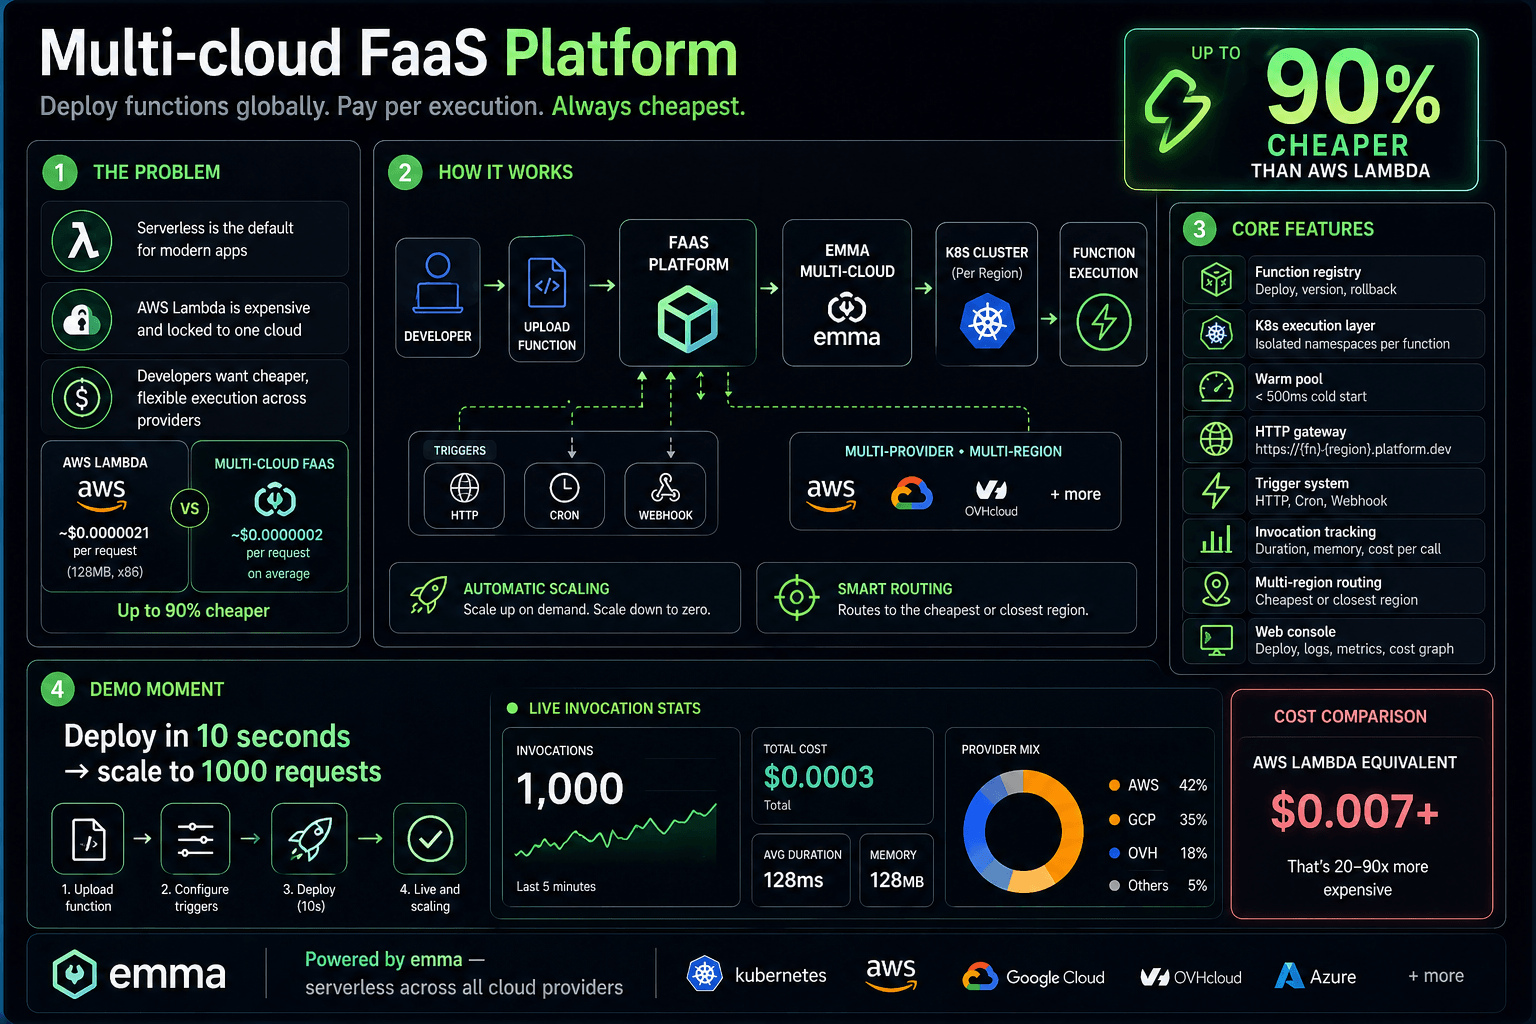This screenshot has height=1024, width=1536.
Task: Click the 'https://{fn}-{region}.platform.dev' text
Action: [1353, 449]
